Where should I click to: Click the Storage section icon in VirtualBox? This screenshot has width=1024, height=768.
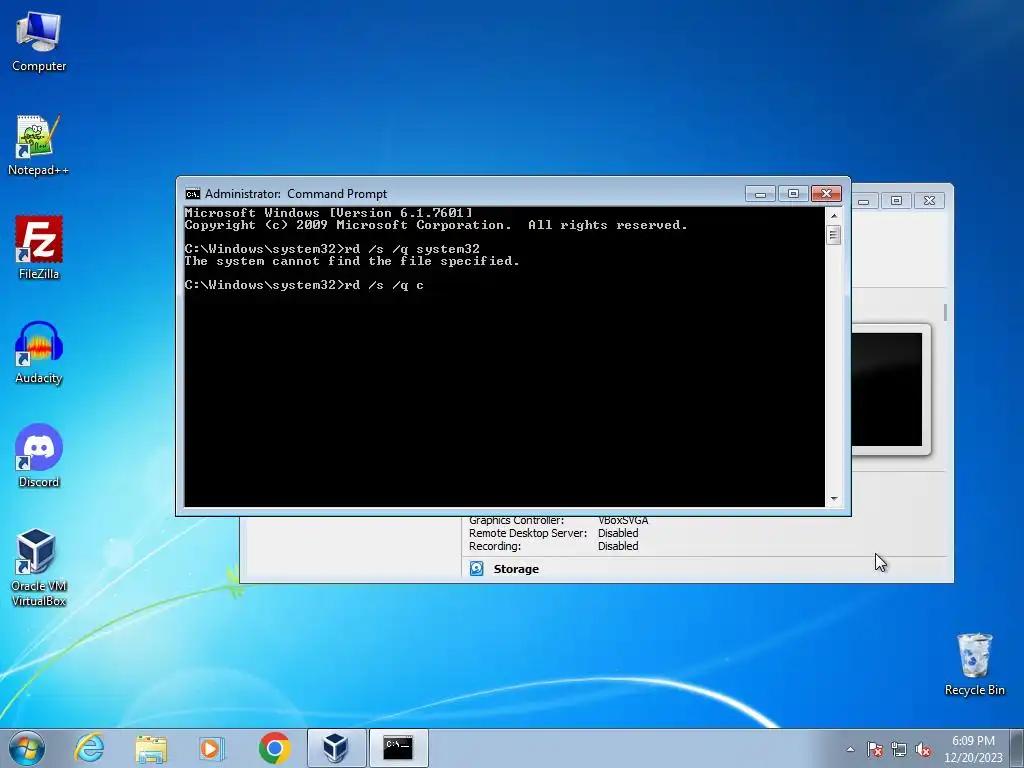click(477, 569)
